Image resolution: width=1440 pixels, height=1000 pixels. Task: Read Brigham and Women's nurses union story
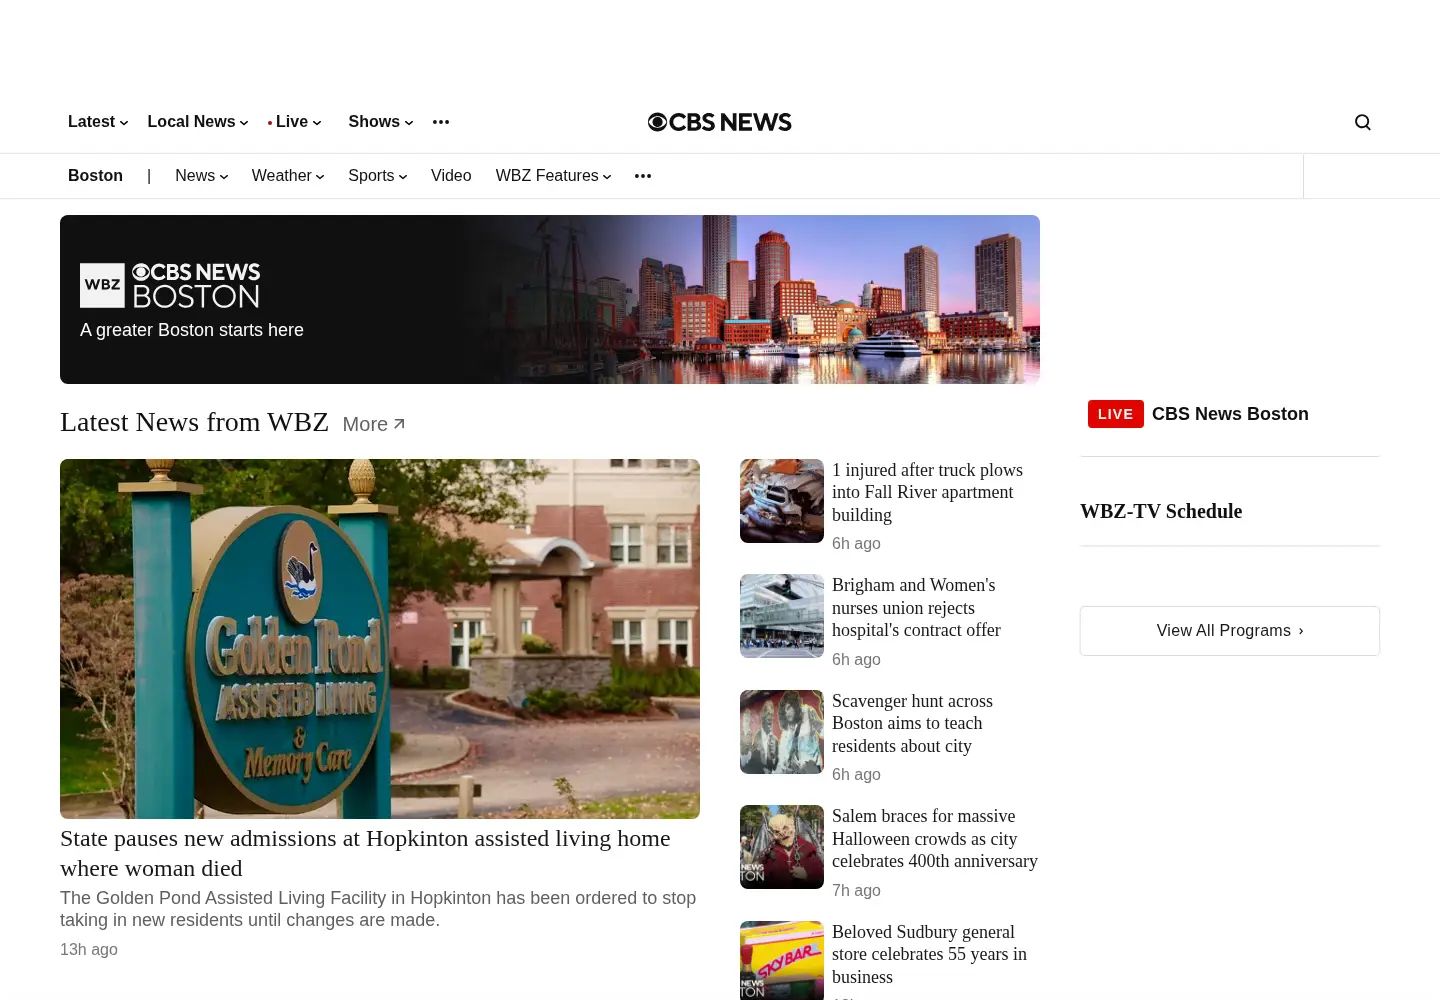[x=916, y=608]
